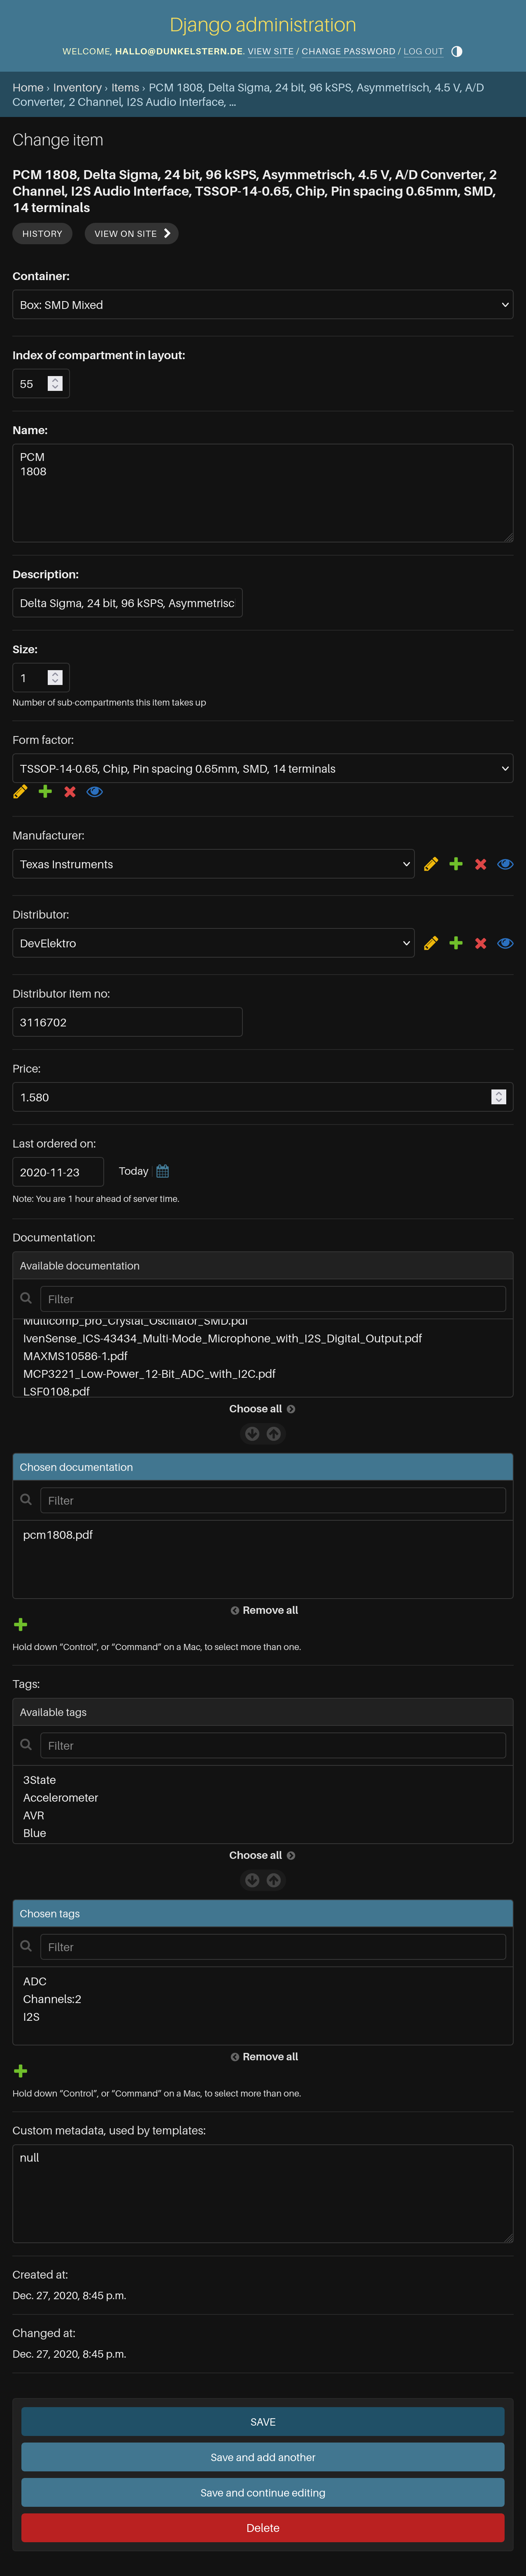
Task: Delete the selected form factor via red X
Action: click(x=70, y=792)
